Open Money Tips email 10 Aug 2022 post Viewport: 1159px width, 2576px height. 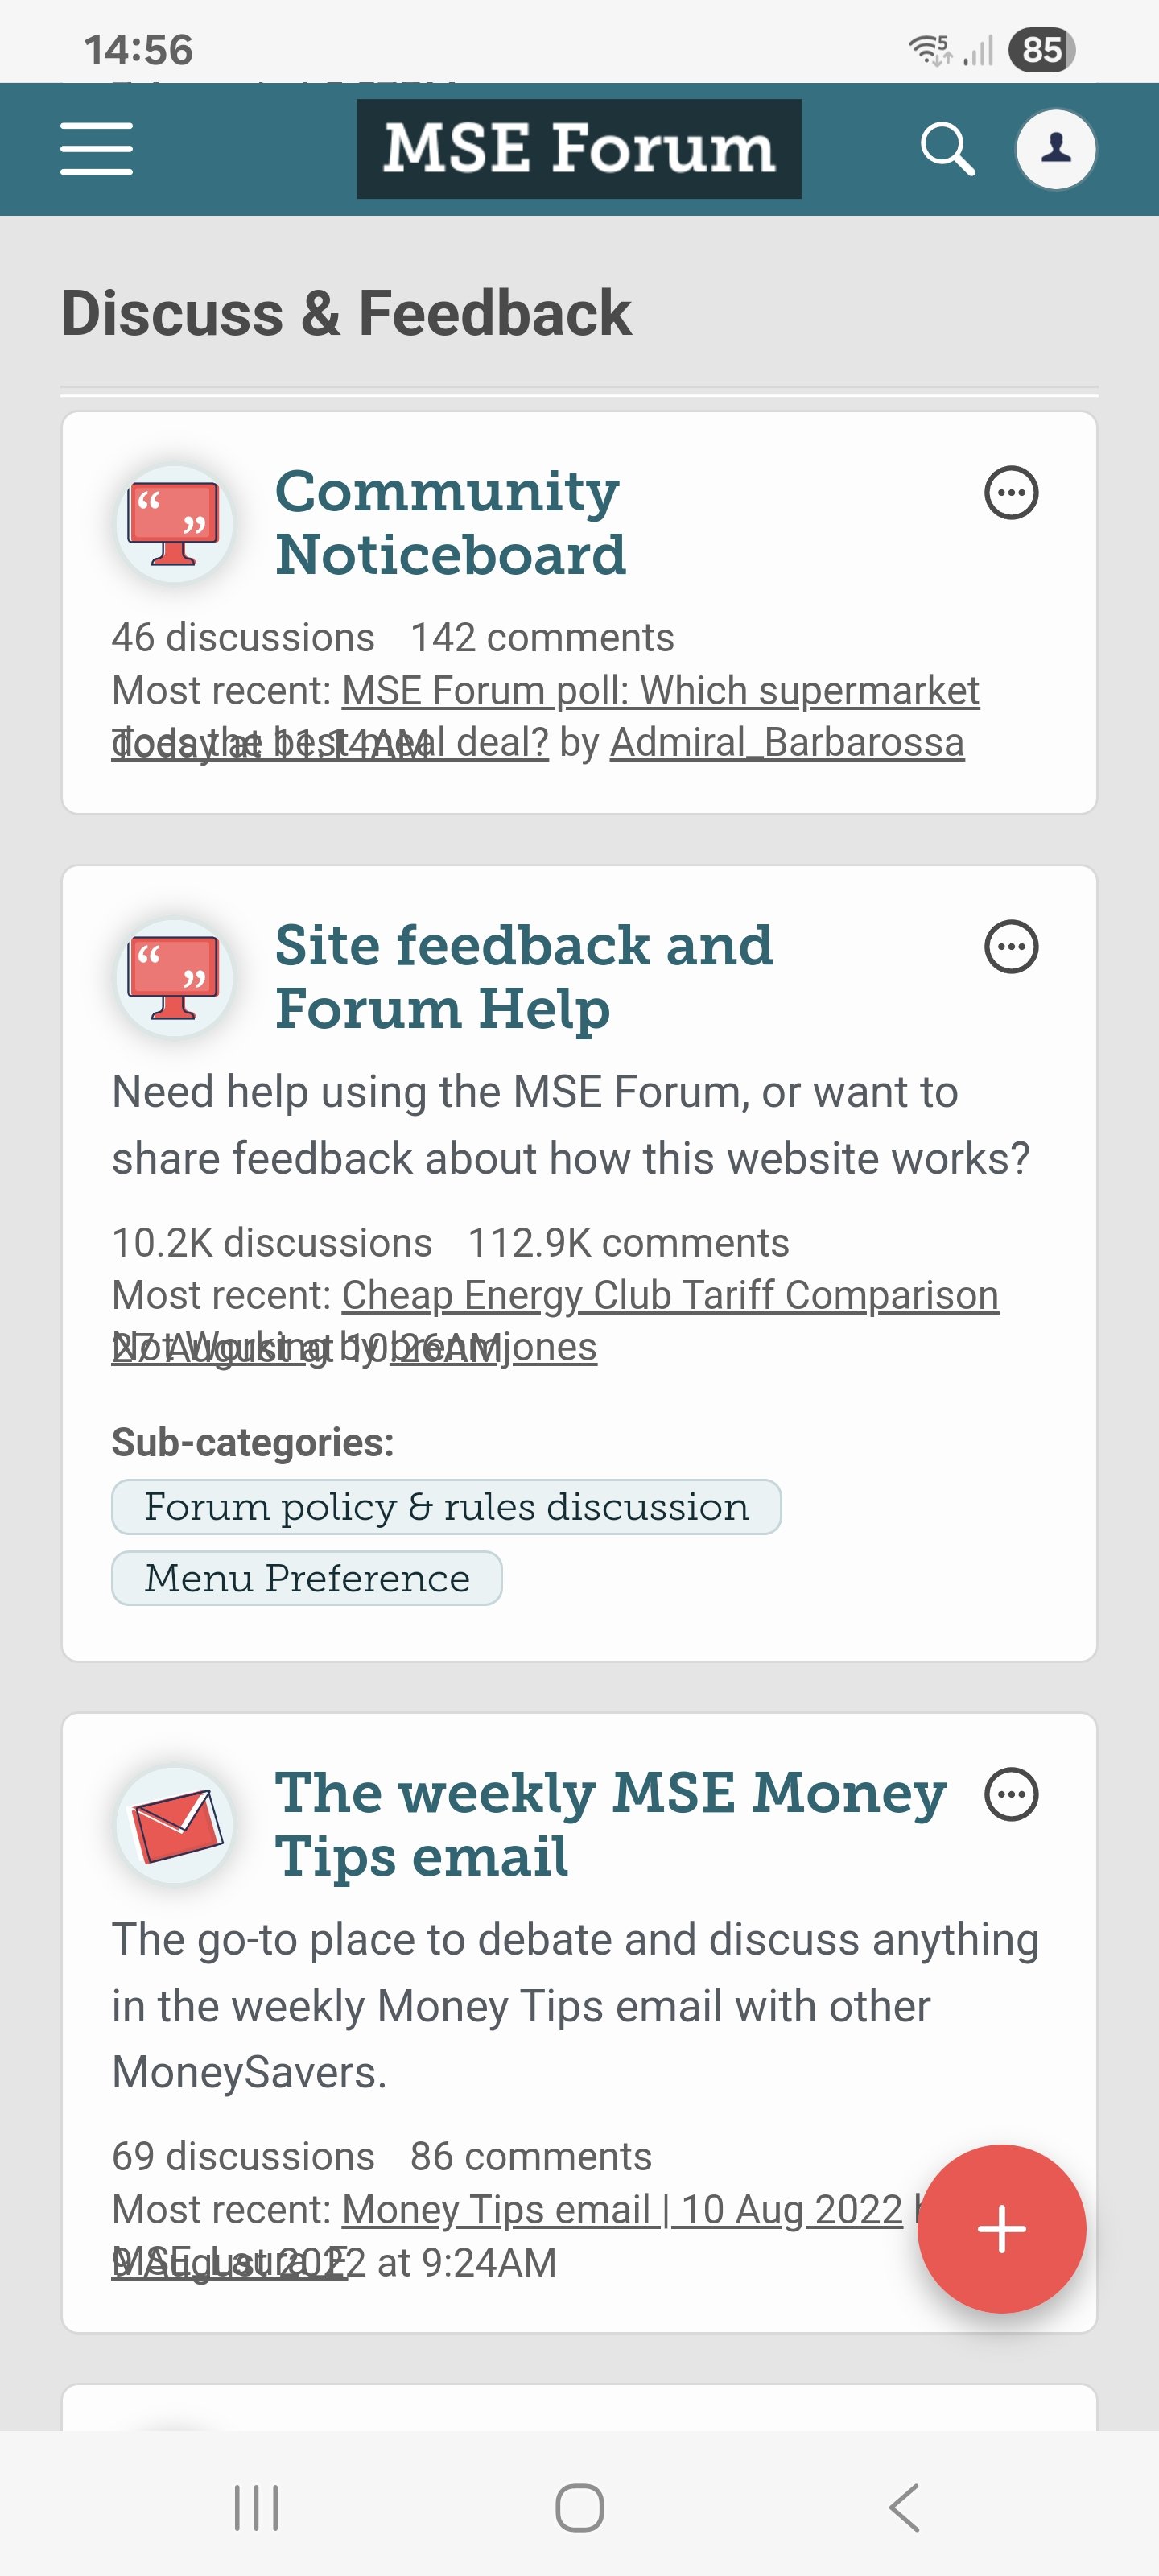coord(622,2209)
